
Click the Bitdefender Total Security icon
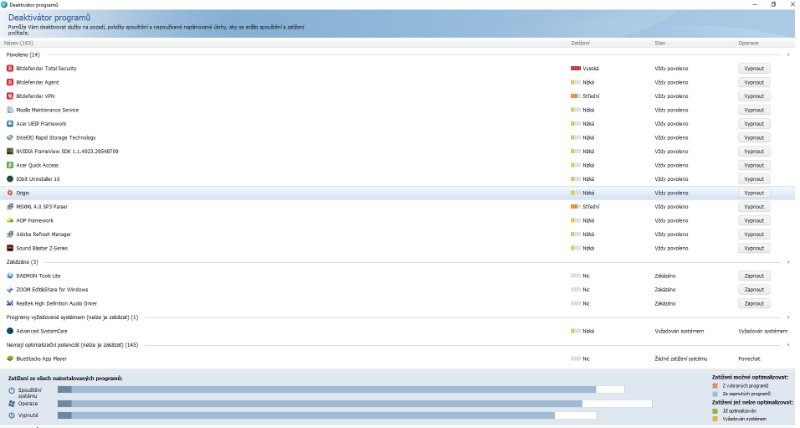coord(10,68)
